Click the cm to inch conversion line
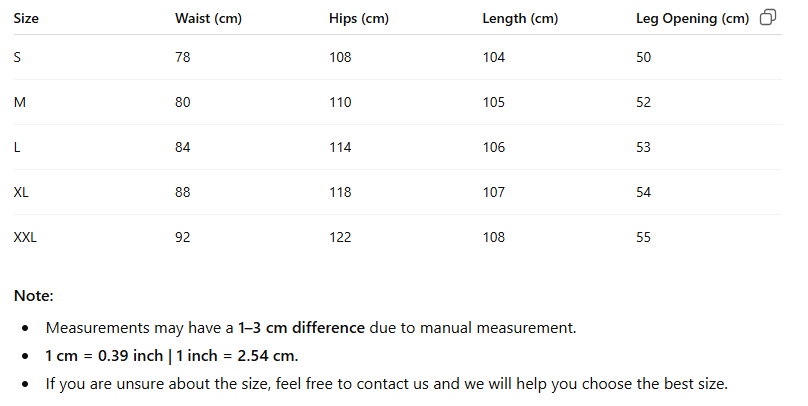The height and width of the screenshot is (406, 808). click(x=172, y=356)
